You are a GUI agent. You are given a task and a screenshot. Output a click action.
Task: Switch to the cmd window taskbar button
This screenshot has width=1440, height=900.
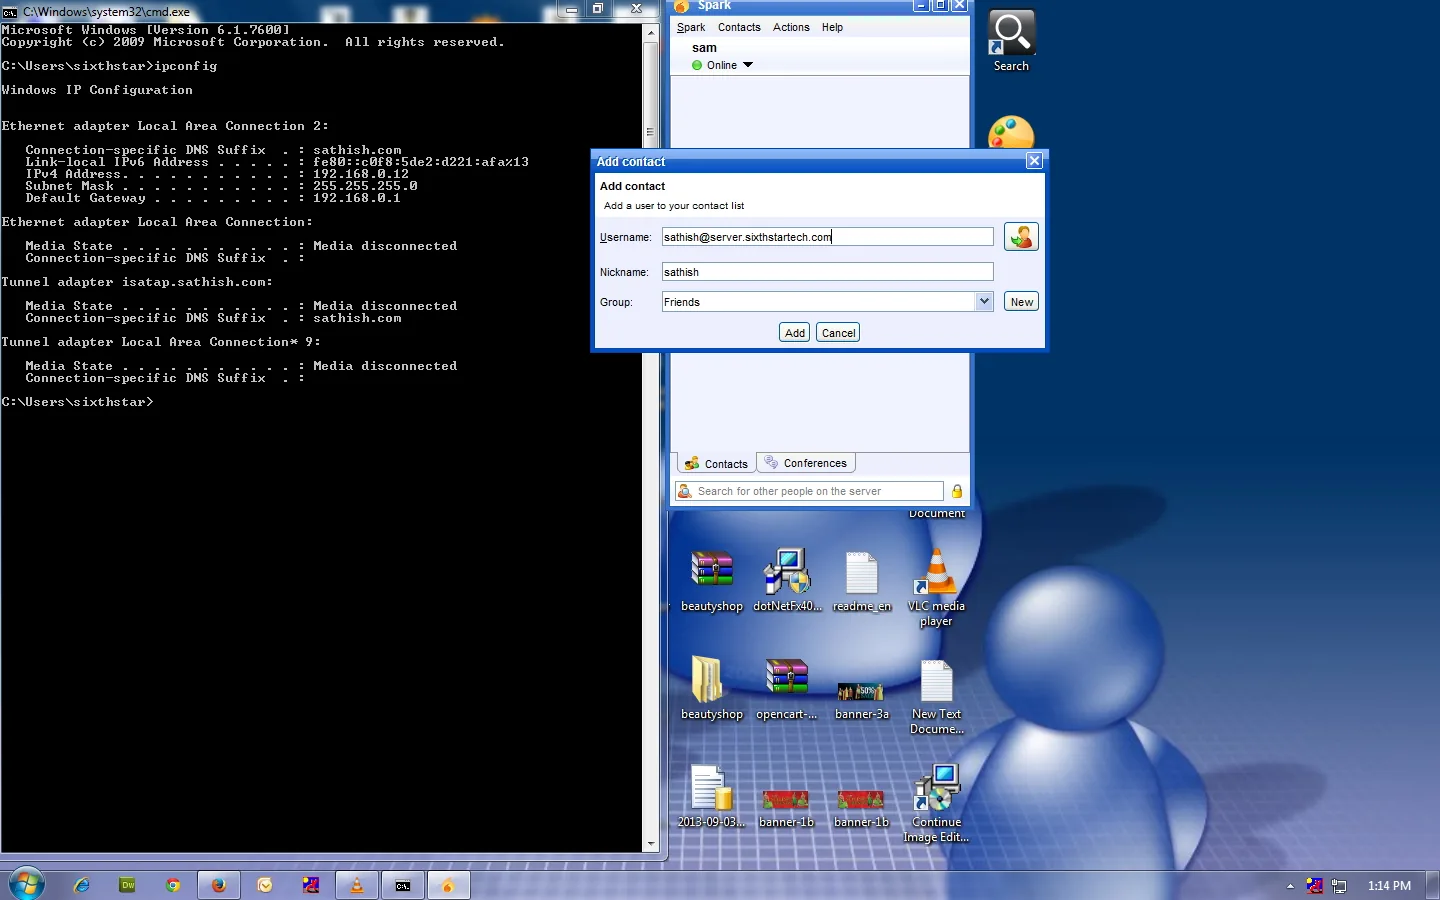click(403, 885)
